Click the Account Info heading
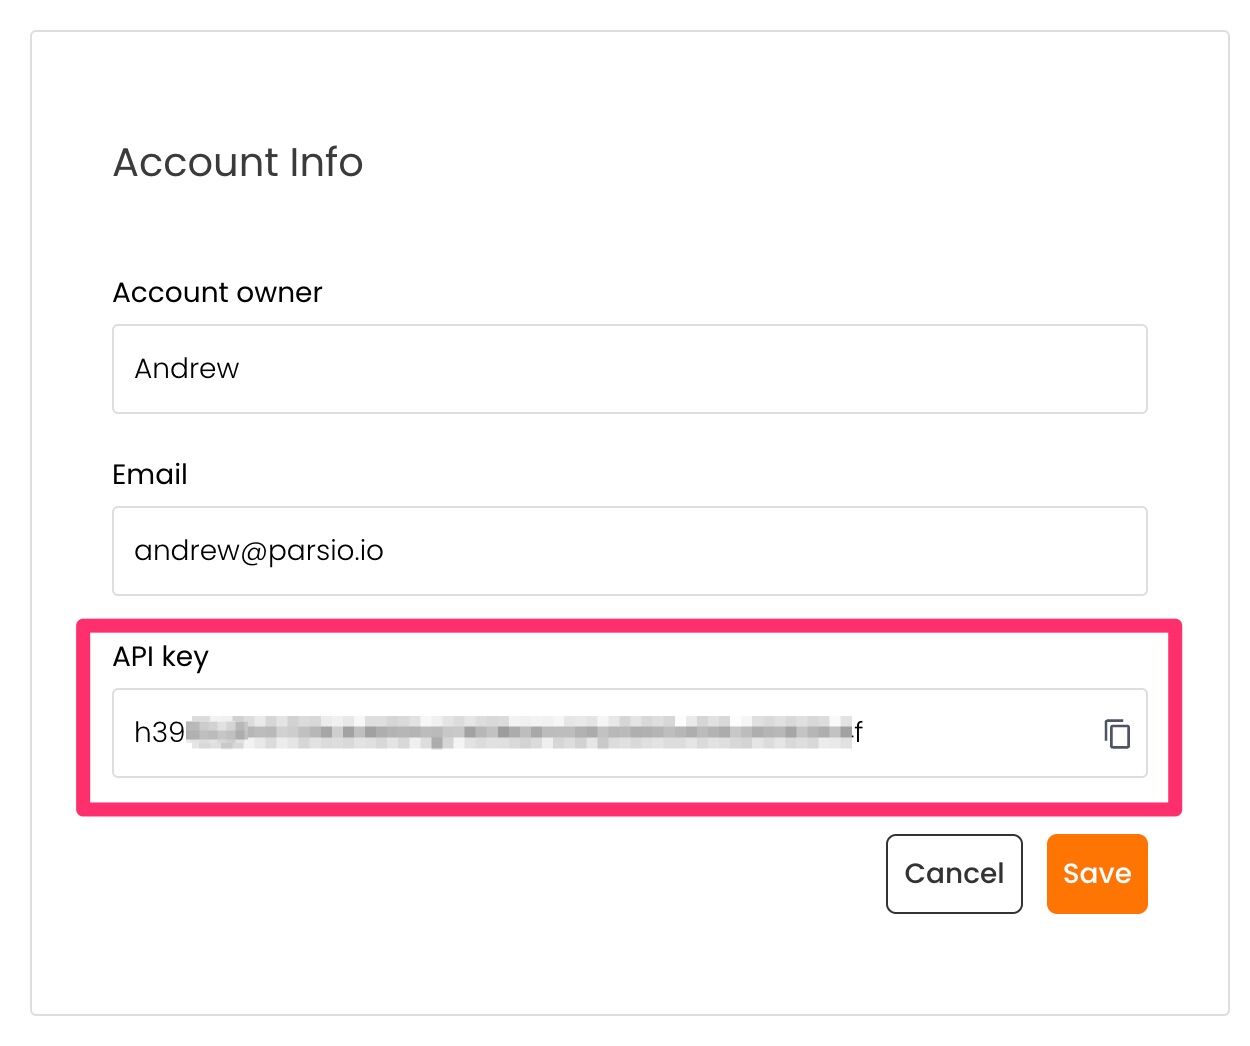 point(238,162)
